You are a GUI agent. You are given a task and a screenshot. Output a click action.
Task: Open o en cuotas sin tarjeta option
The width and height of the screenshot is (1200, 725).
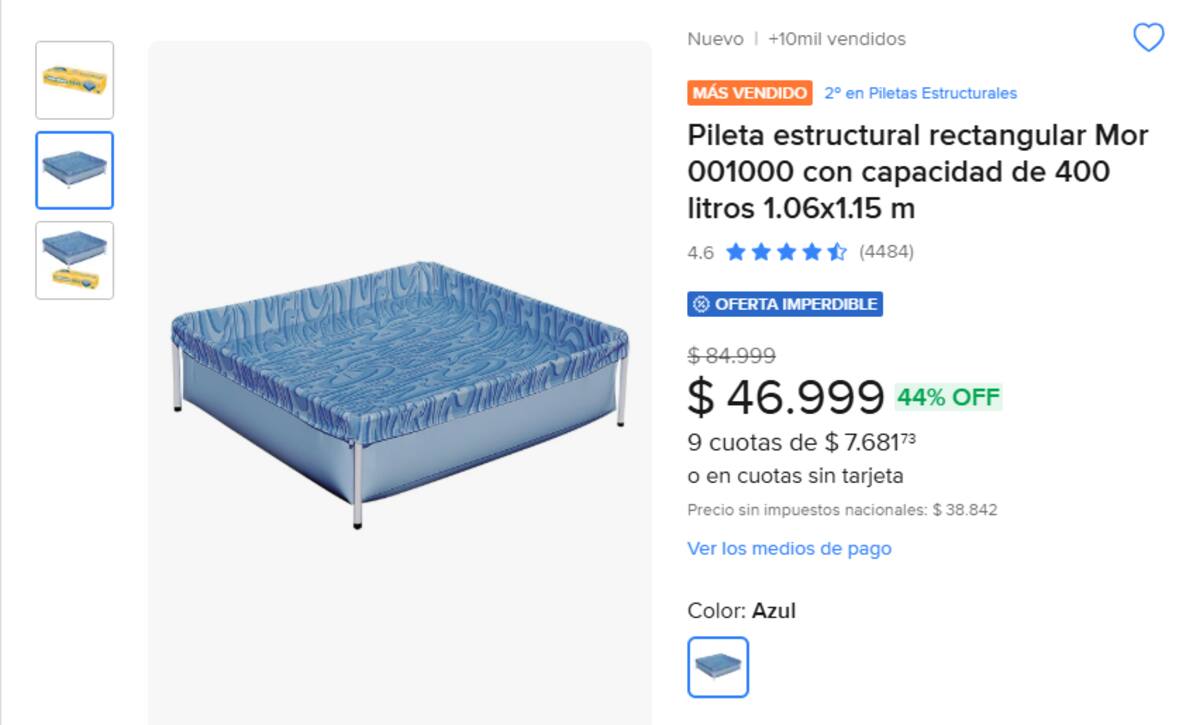click(795, 476)
